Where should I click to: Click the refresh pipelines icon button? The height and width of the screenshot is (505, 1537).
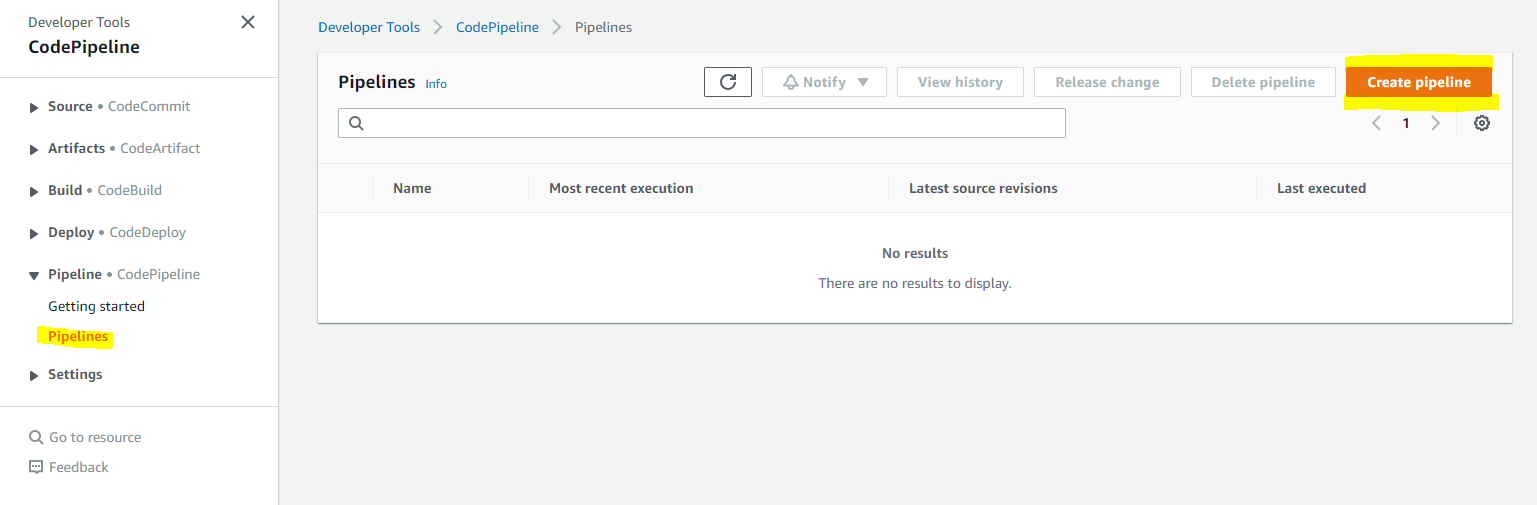pyautogui.click(x=728, y=82)
